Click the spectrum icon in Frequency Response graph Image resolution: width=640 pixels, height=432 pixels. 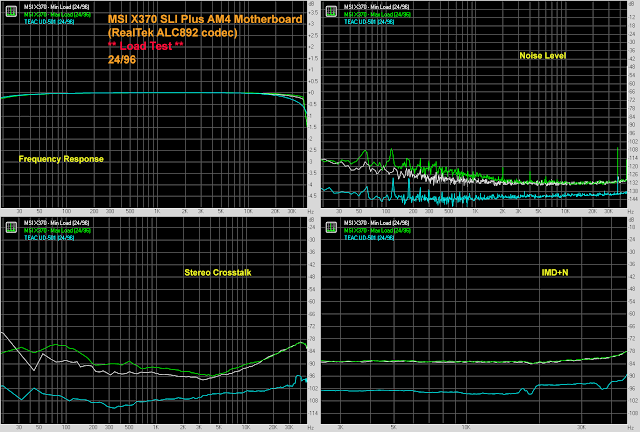(11, 11)
